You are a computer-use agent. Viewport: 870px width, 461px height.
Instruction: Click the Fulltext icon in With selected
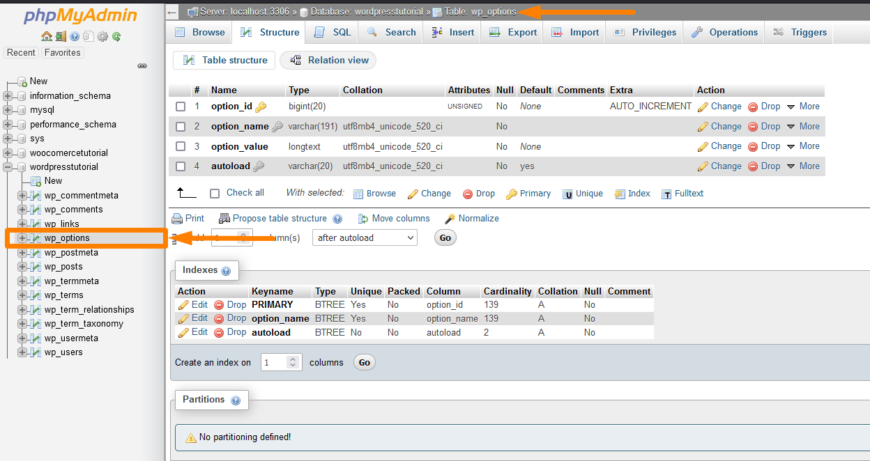[667, 194]
